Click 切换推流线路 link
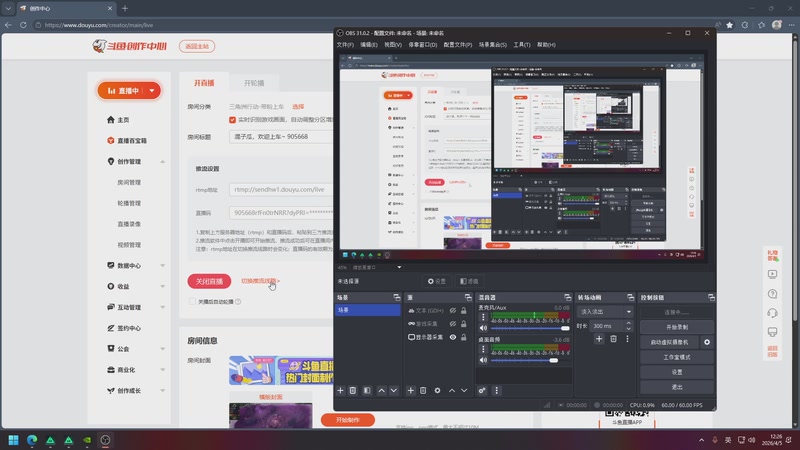The width and height of the screenshot is (800, 450). pos(260,281)
